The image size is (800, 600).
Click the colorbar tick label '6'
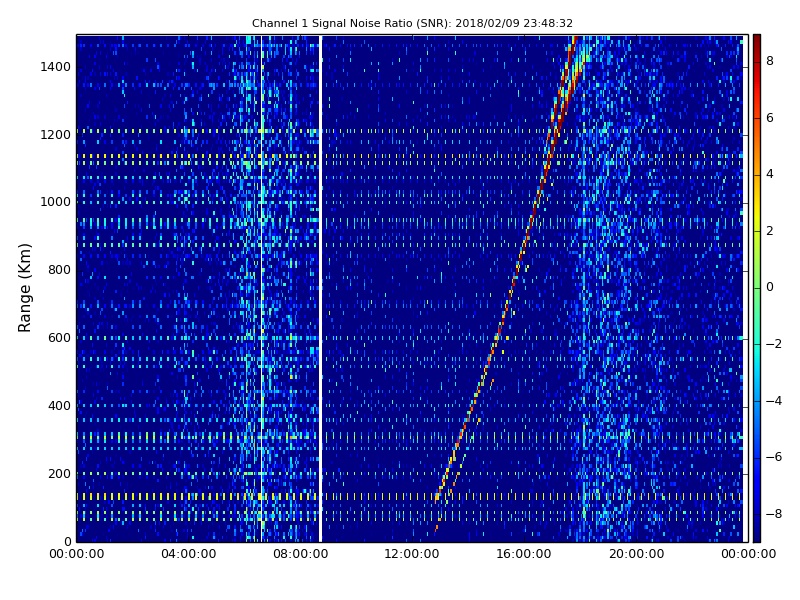pos(769,118)
